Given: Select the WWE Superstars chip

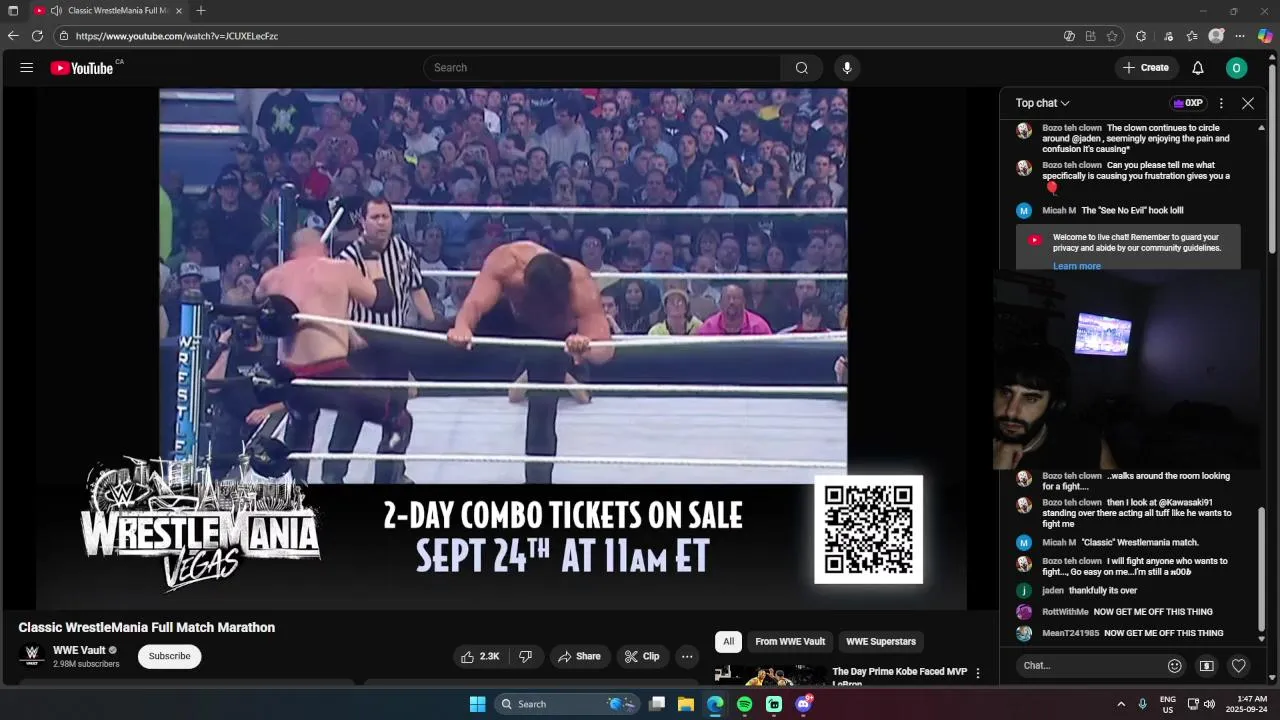Looking at the screenshot, I should (x=881, y=642).
